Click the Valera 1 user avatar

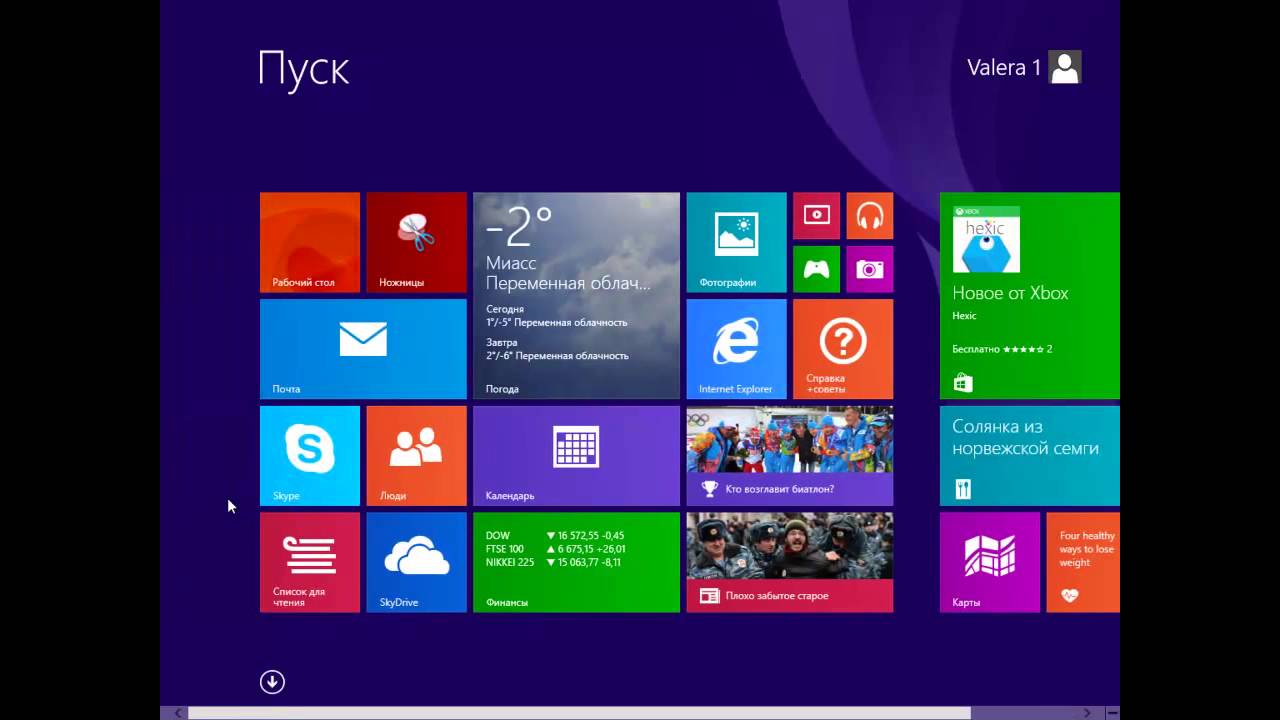tap(1065, 67)
